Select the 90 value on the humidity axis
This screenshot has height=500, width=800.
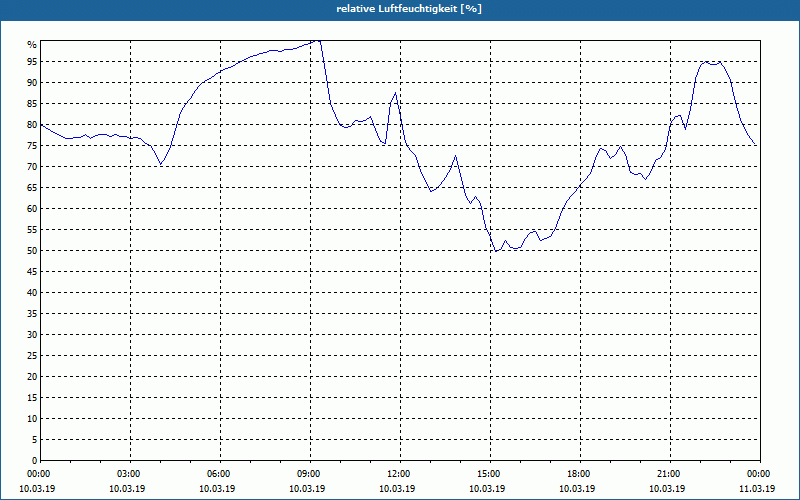[x=32, y=83]
